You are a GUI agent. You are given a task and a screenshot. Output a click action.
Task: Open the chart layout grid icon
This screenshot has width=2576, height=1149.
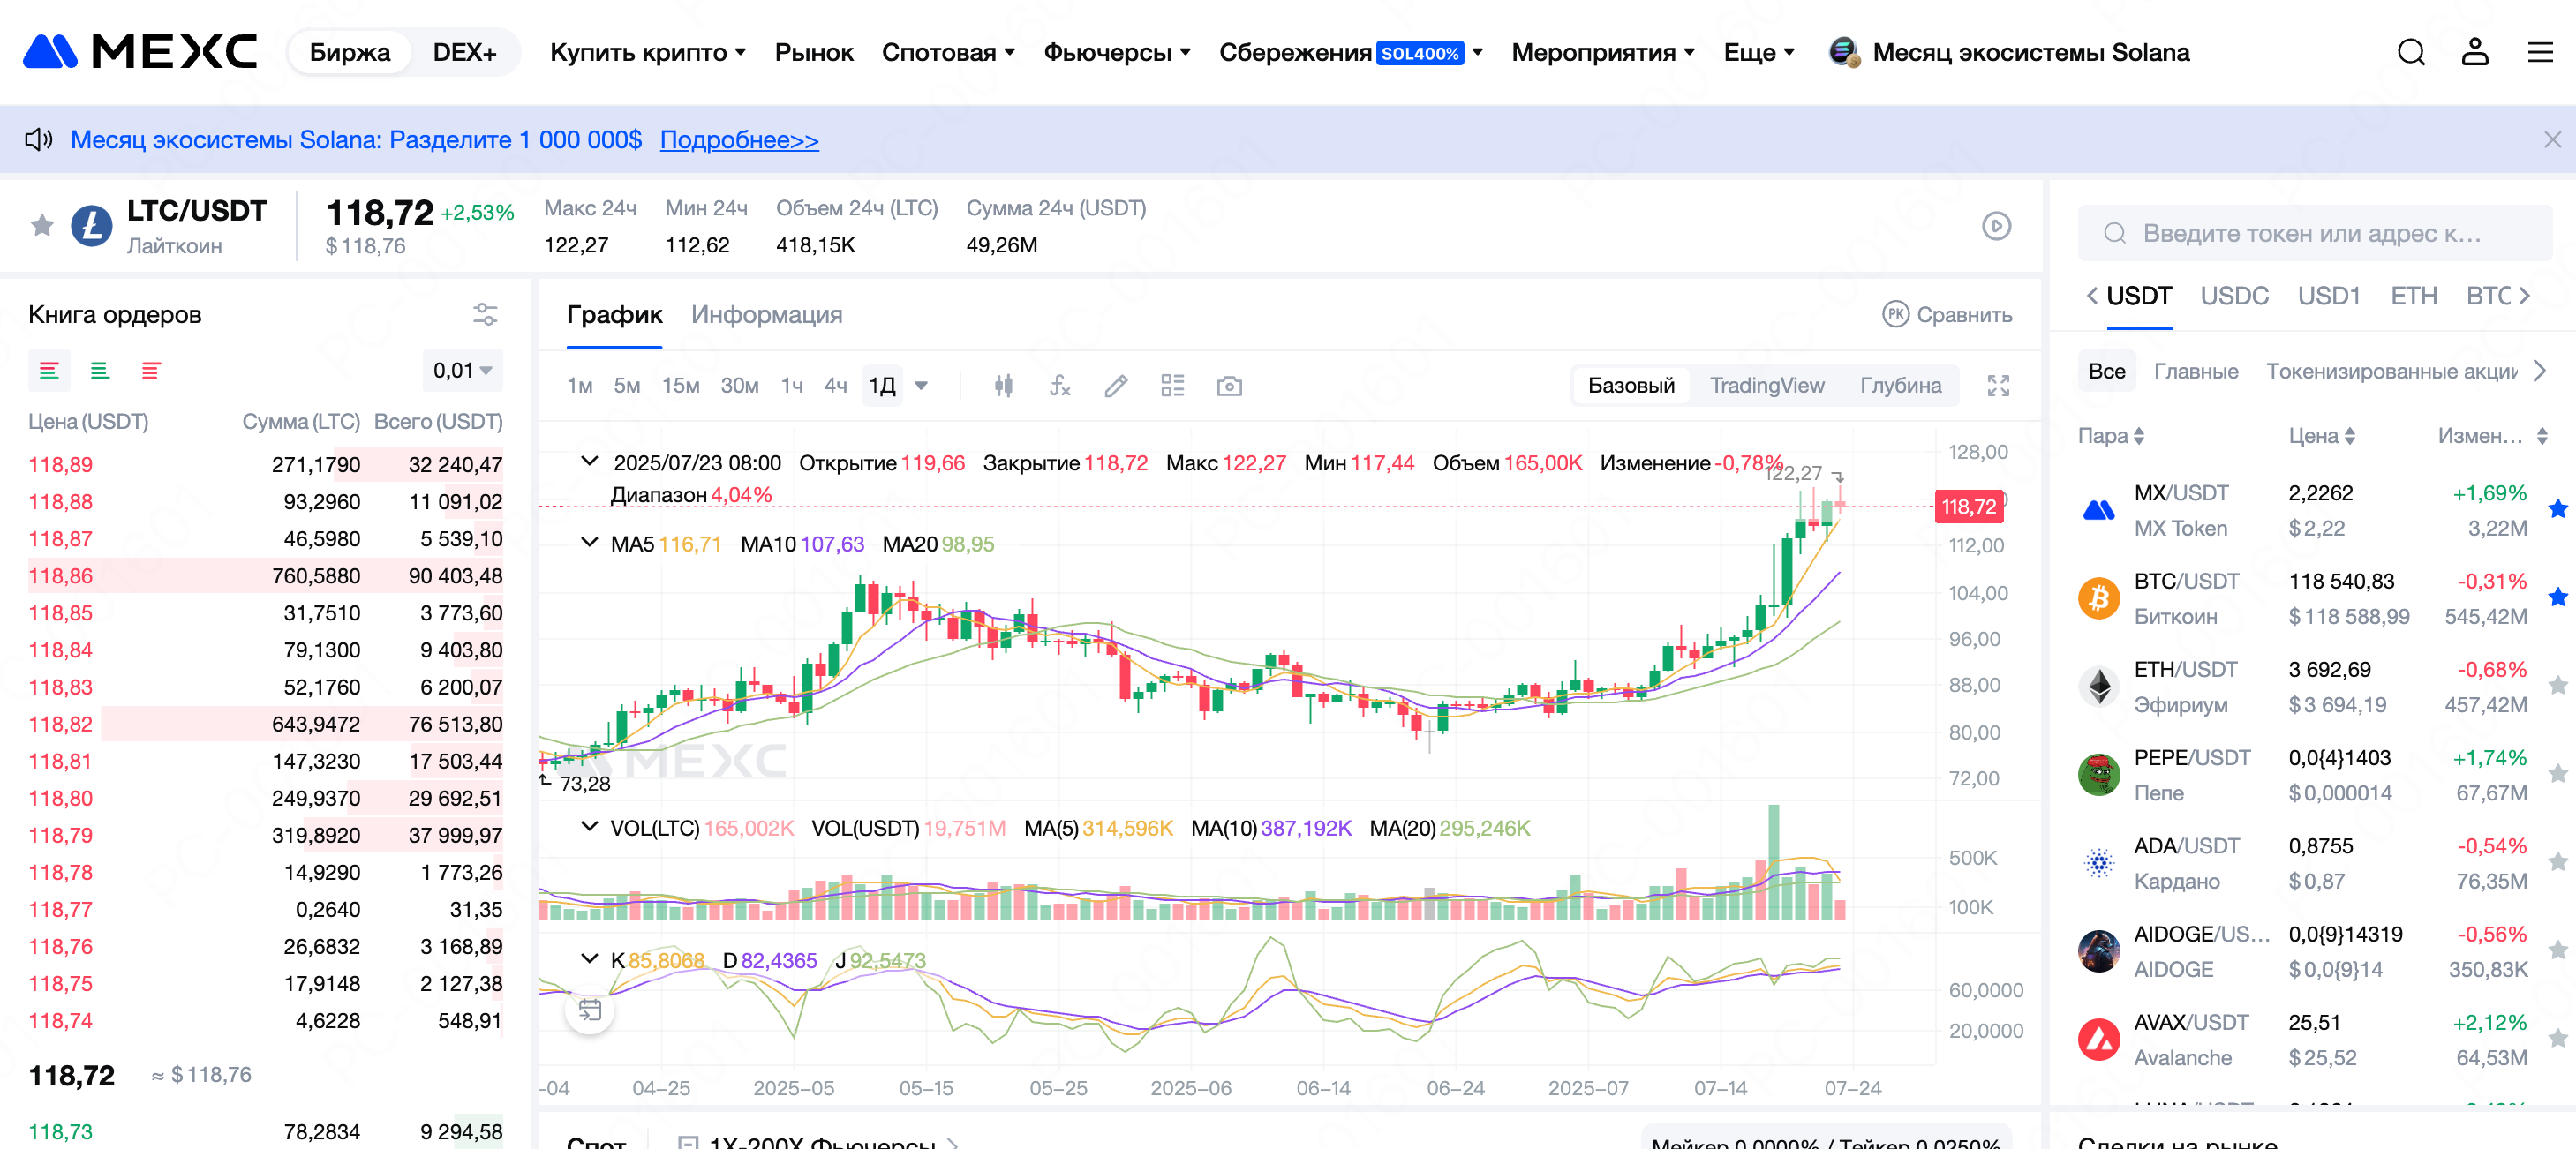pos(1172,386)
